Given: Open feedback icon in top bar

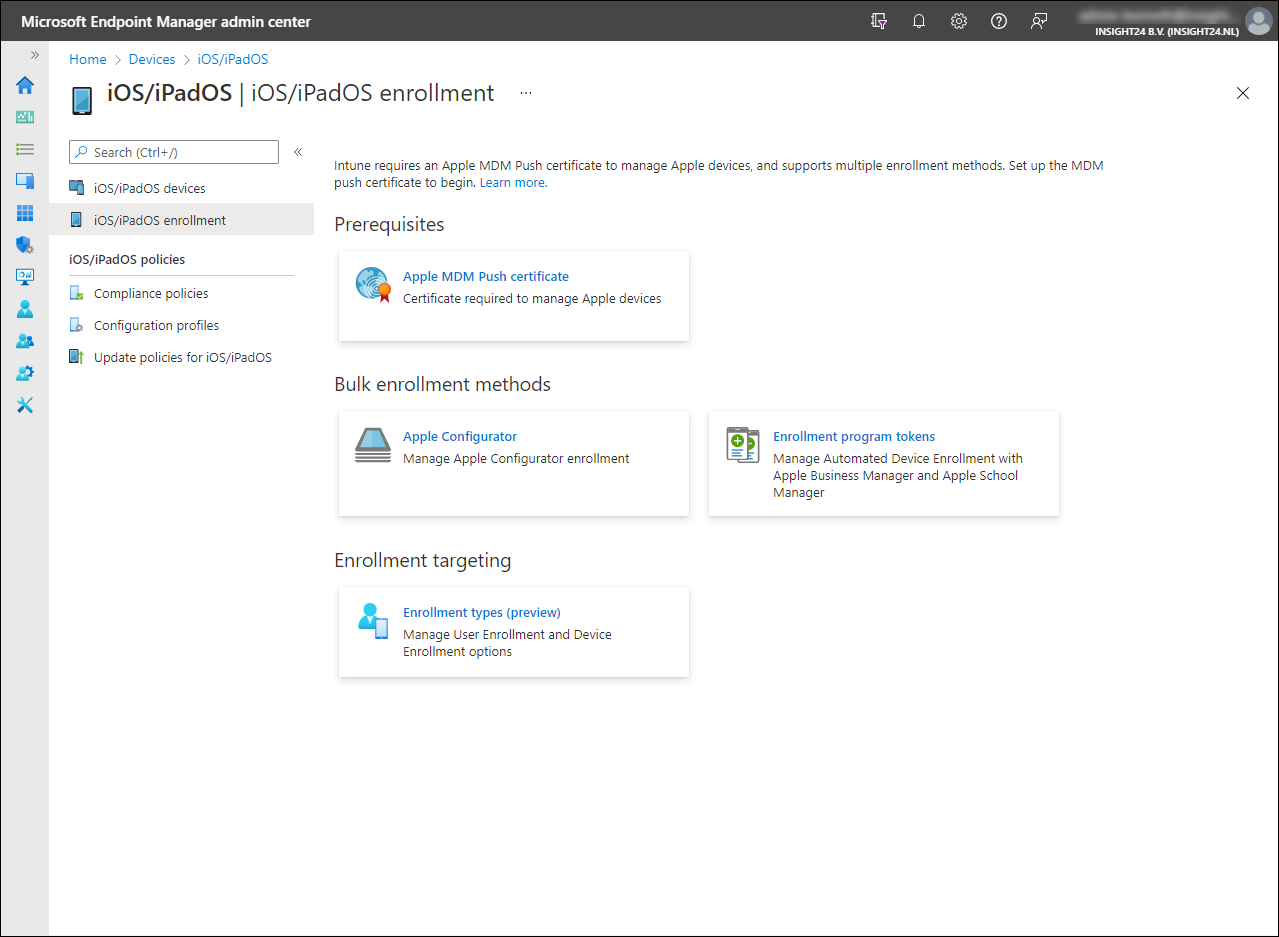Looking at the screenshot, I should tap(1039, 21).
